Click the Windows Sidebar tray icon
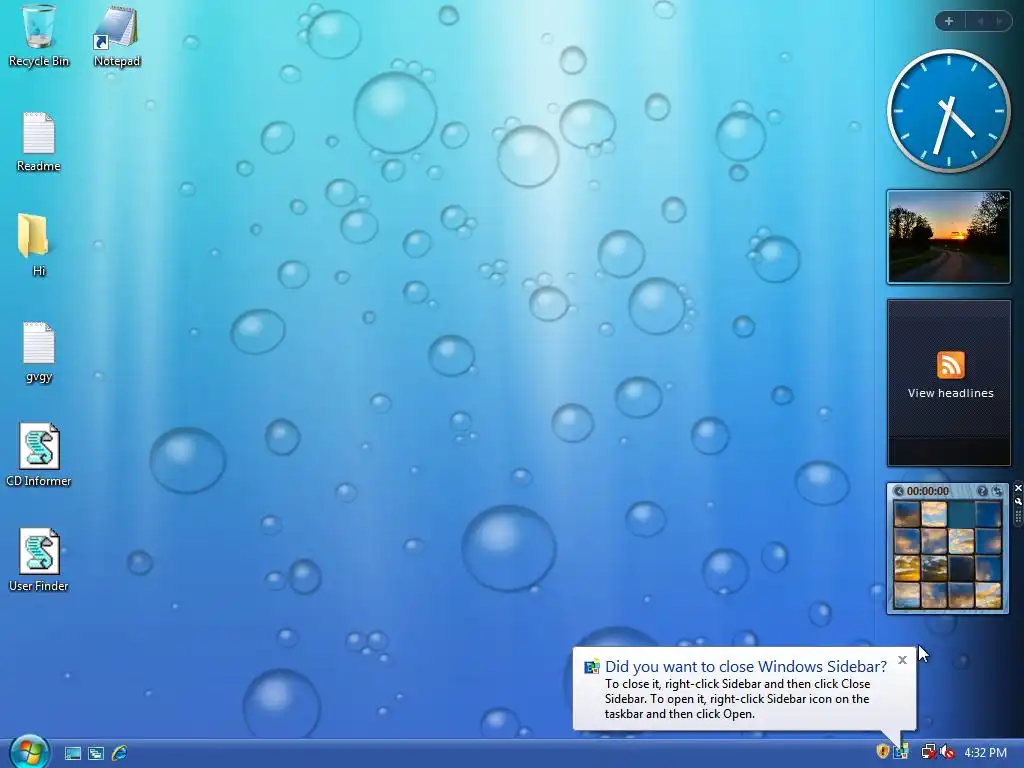Image resolution: width=1024 pixels, height=768 pixels. coord(901,752)
